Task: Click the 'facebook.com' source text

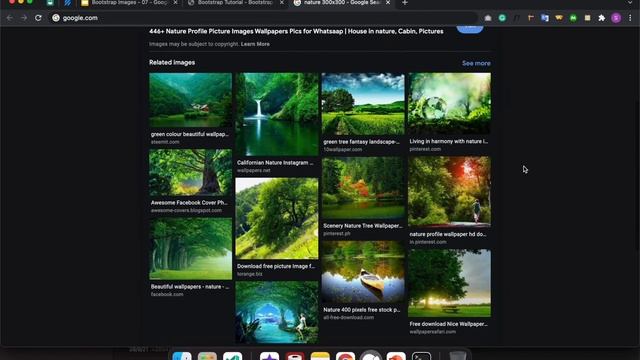Action: pos(167,294)
